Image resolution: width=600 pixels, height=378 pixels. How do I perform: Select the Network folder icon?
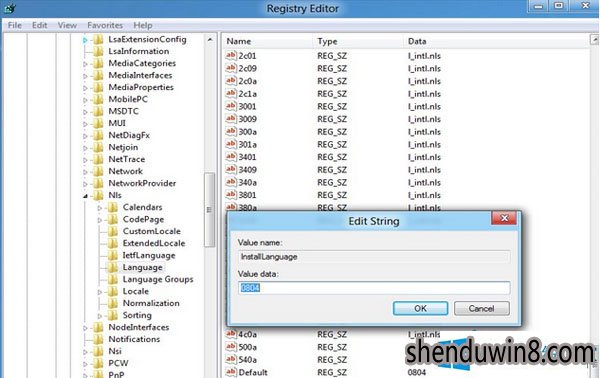click(98, 171)
